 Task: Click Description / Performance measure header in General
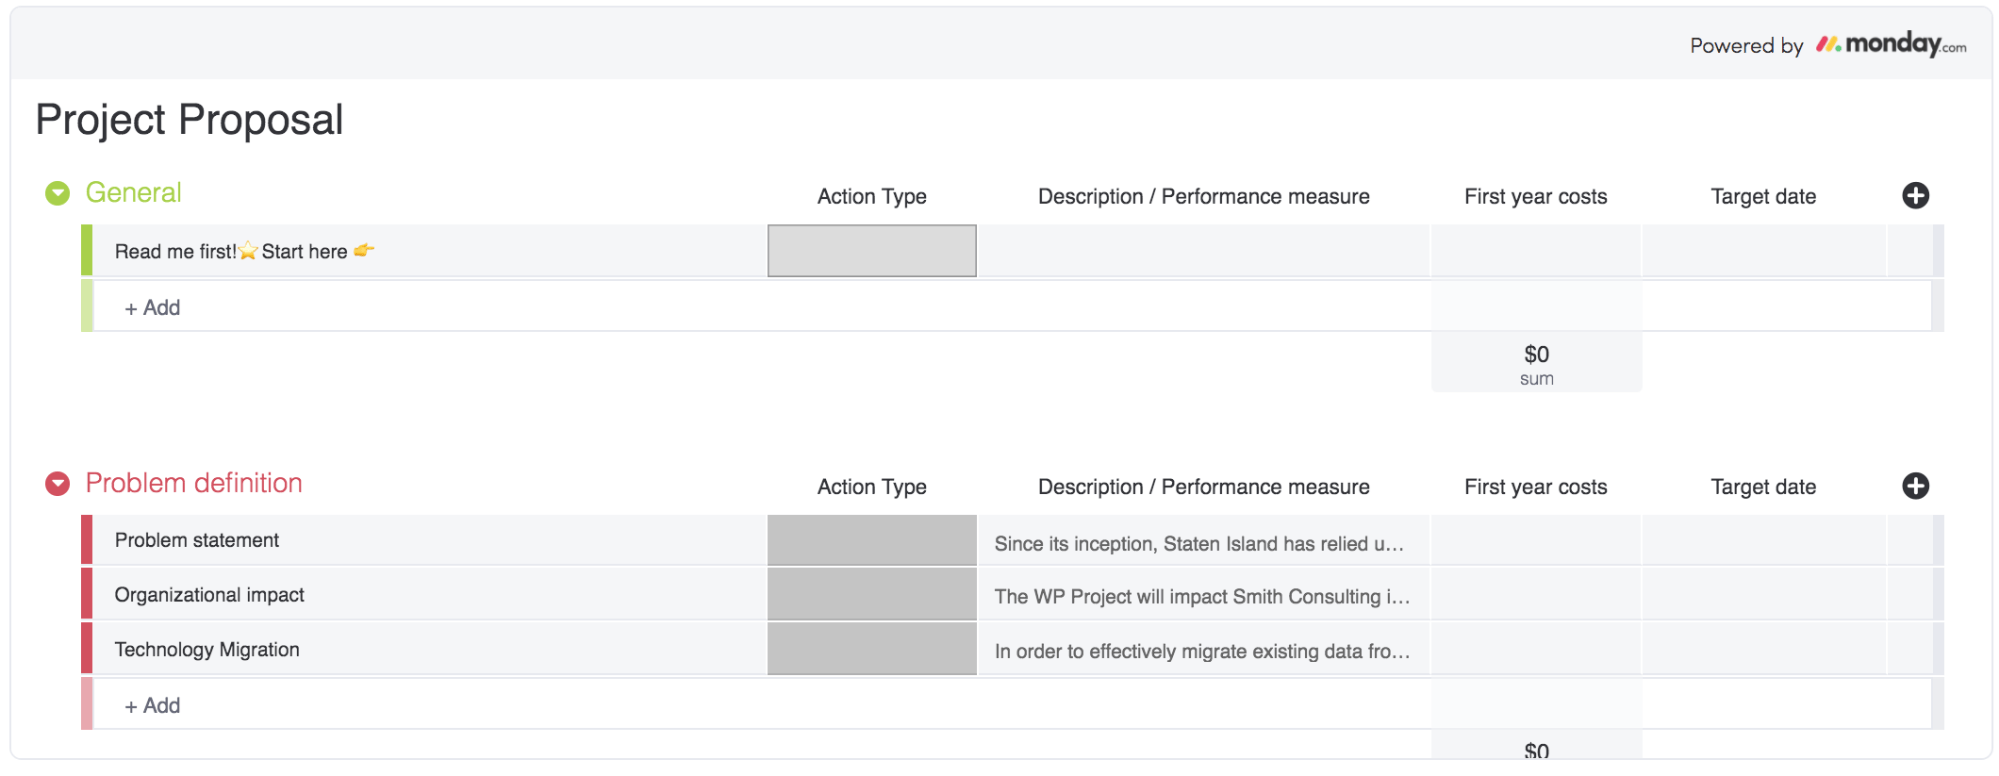(x=1204, y=196)
